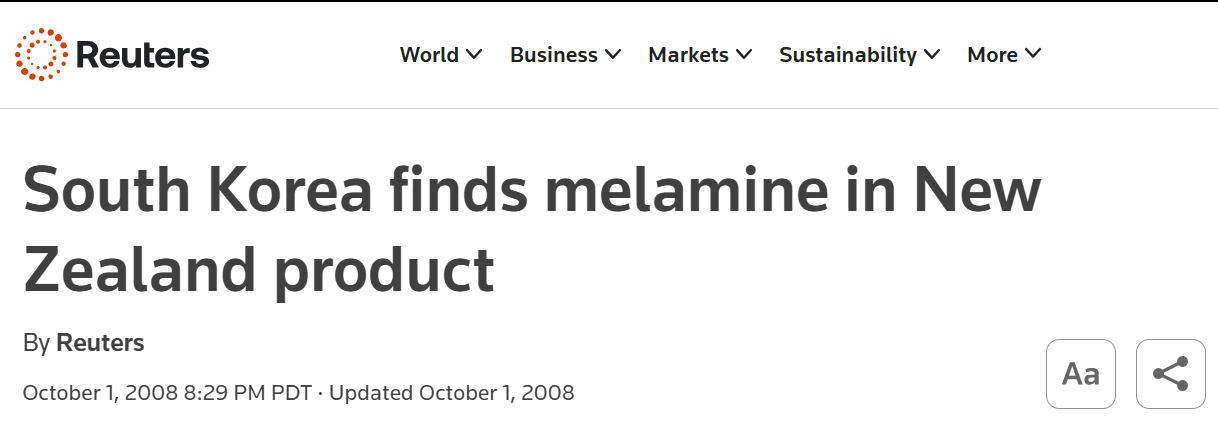Click the Reuters author byline link
Image resolution: width=1218 pixels, height=441 pixels.
[100, 343]
